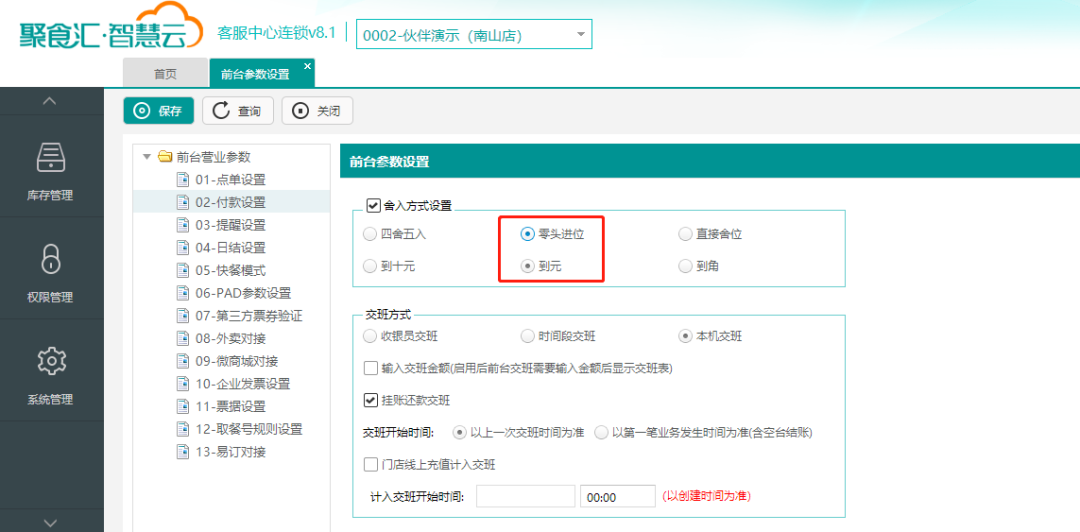Toggle the 舍入方式设置 checkbox

pyautogui.click(x=373, y=205)
